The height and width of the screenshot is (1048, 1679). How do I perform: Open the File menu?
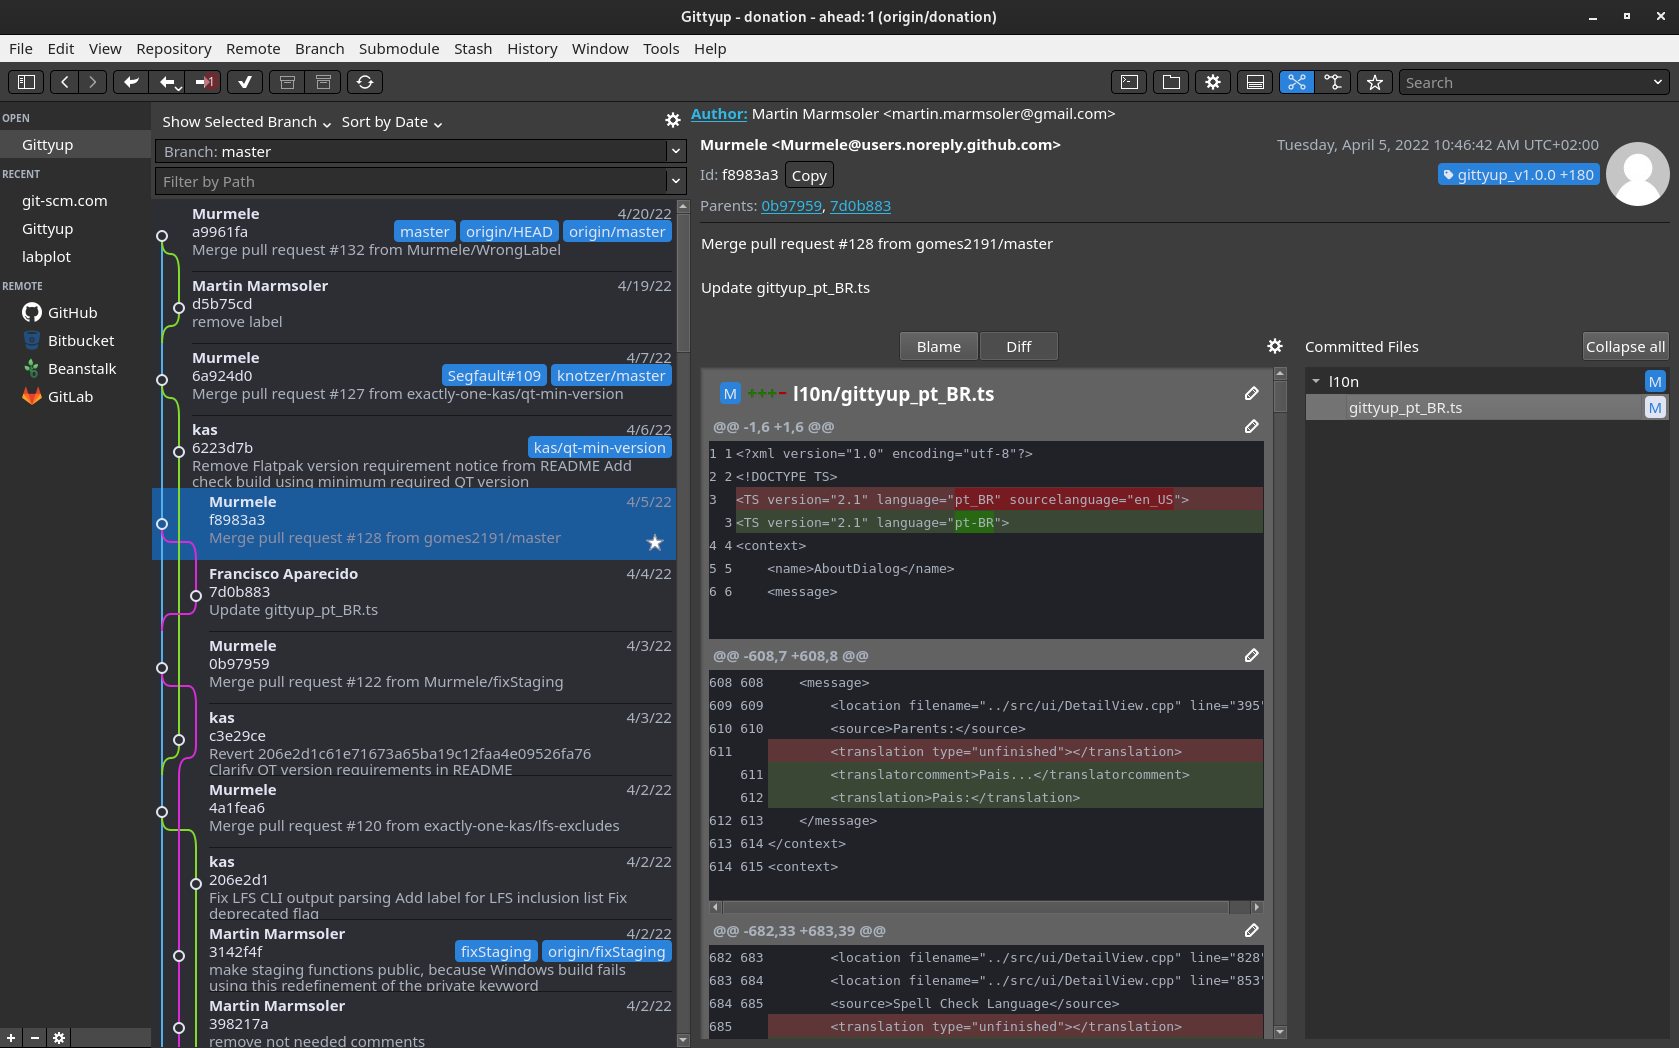click(21, 48)
